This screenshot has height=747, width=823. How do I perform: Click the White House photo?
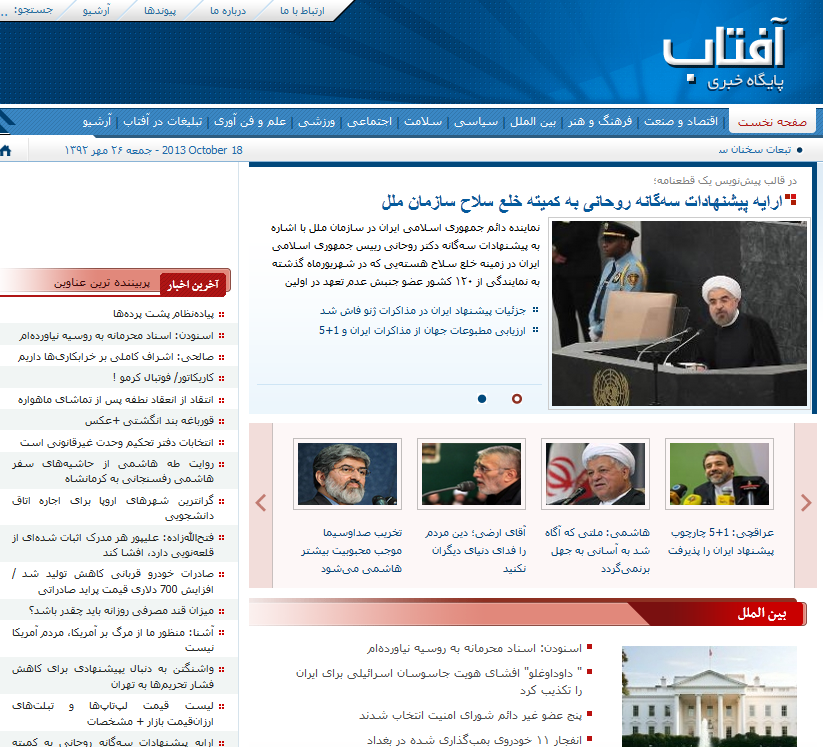(709, 696)
